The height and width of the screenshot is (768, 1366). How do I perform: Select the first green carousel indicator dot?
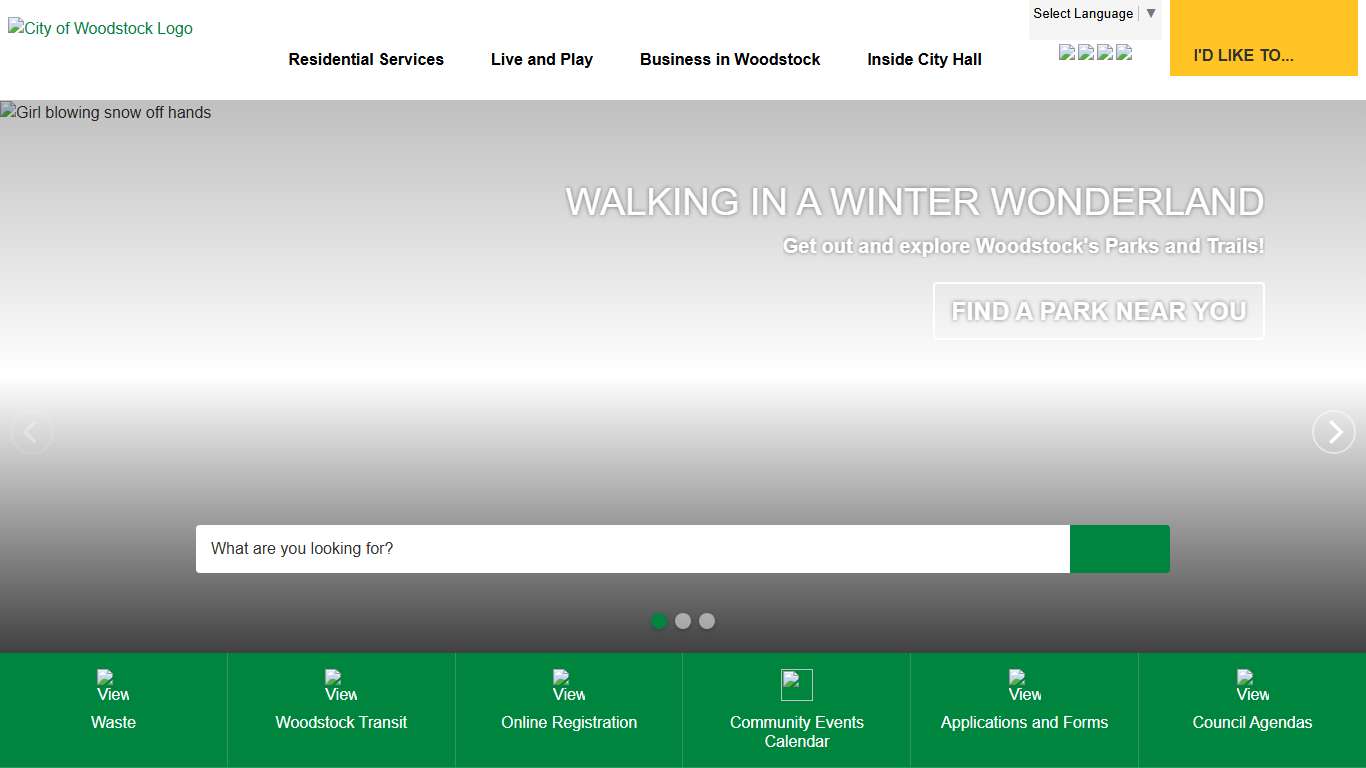click(659, 621)
